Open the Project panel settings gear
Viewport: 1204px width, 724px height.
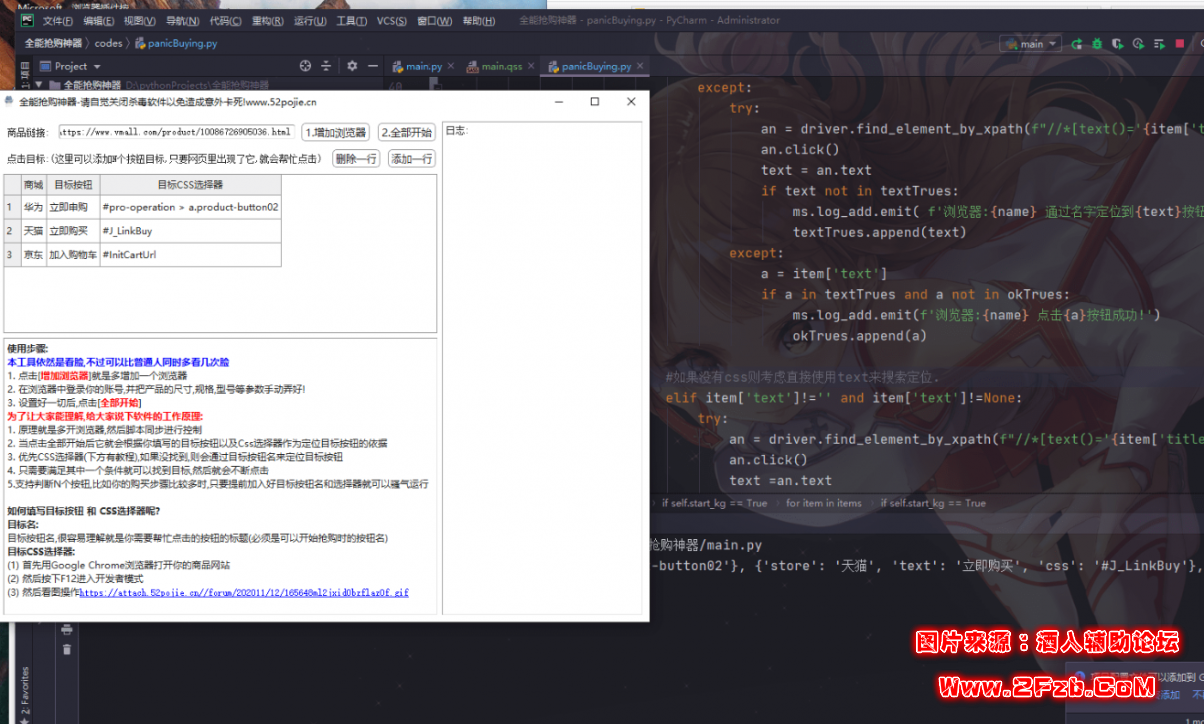coord(352,65)
